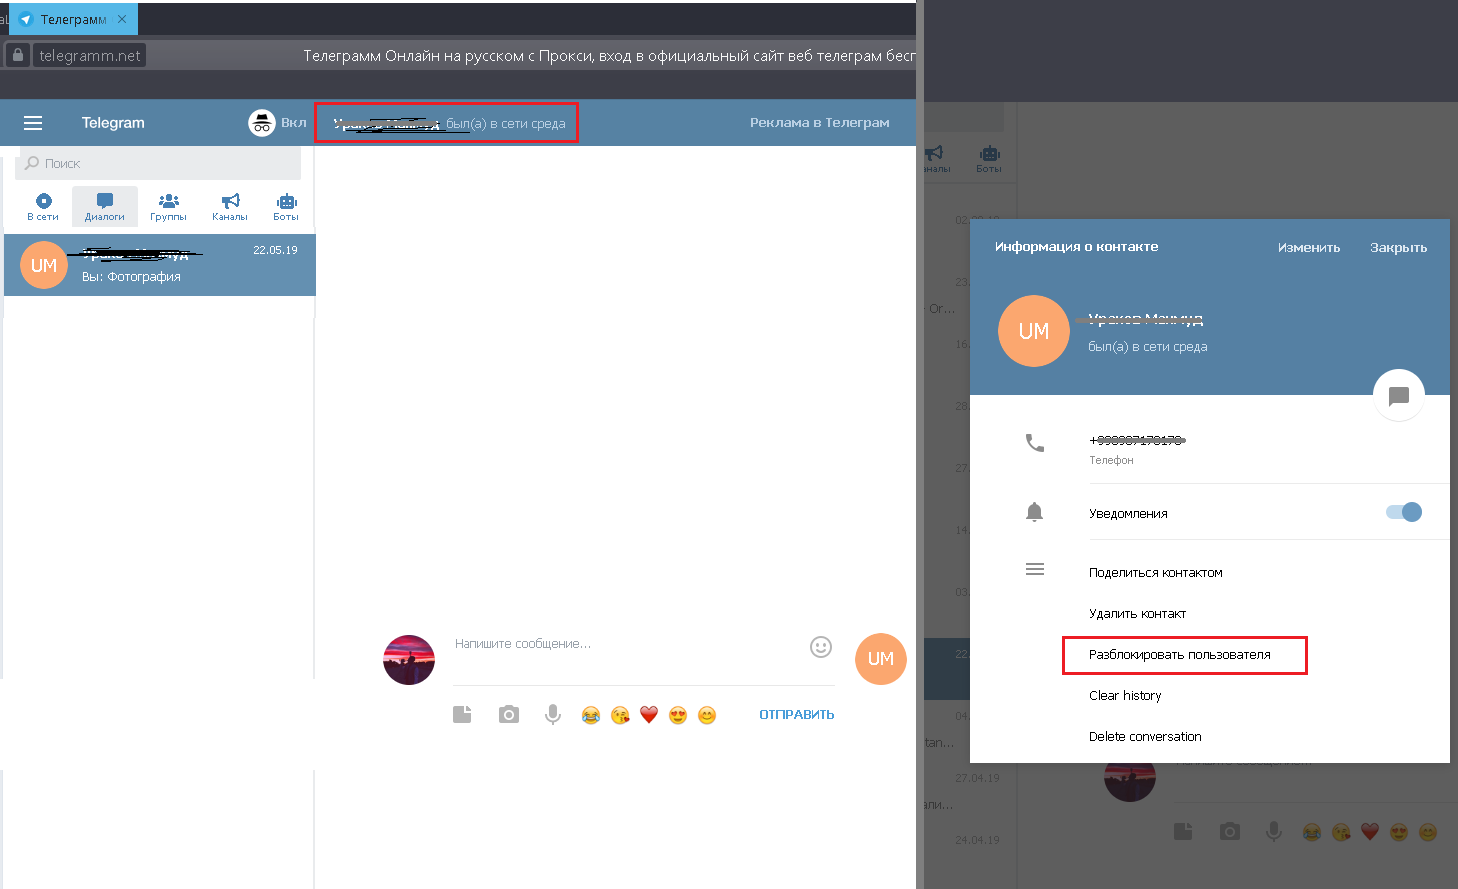Select Удалить контакт
The image size is (1458, 889).
pyautogui.click(x=1137, y=614)
